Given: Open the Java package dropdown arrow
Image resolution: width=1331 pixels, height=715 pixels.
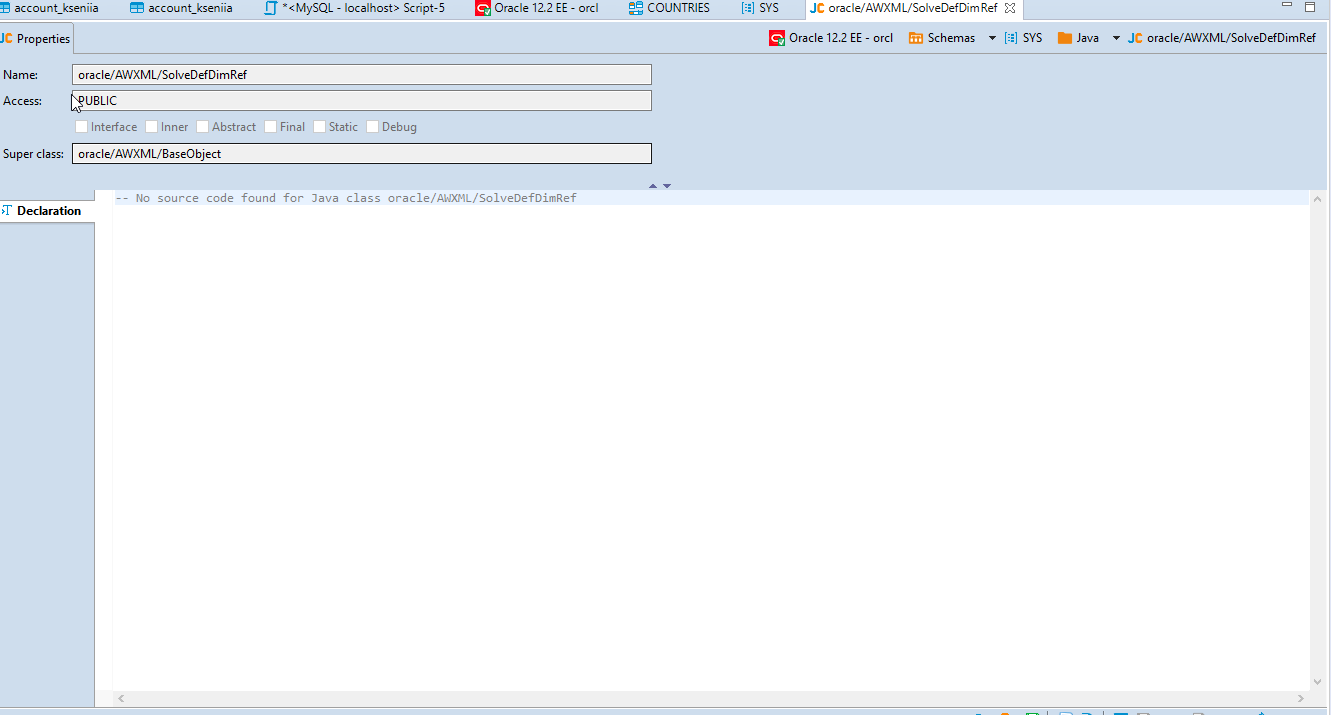Looking at the screenshot, I should [1117, 38].
